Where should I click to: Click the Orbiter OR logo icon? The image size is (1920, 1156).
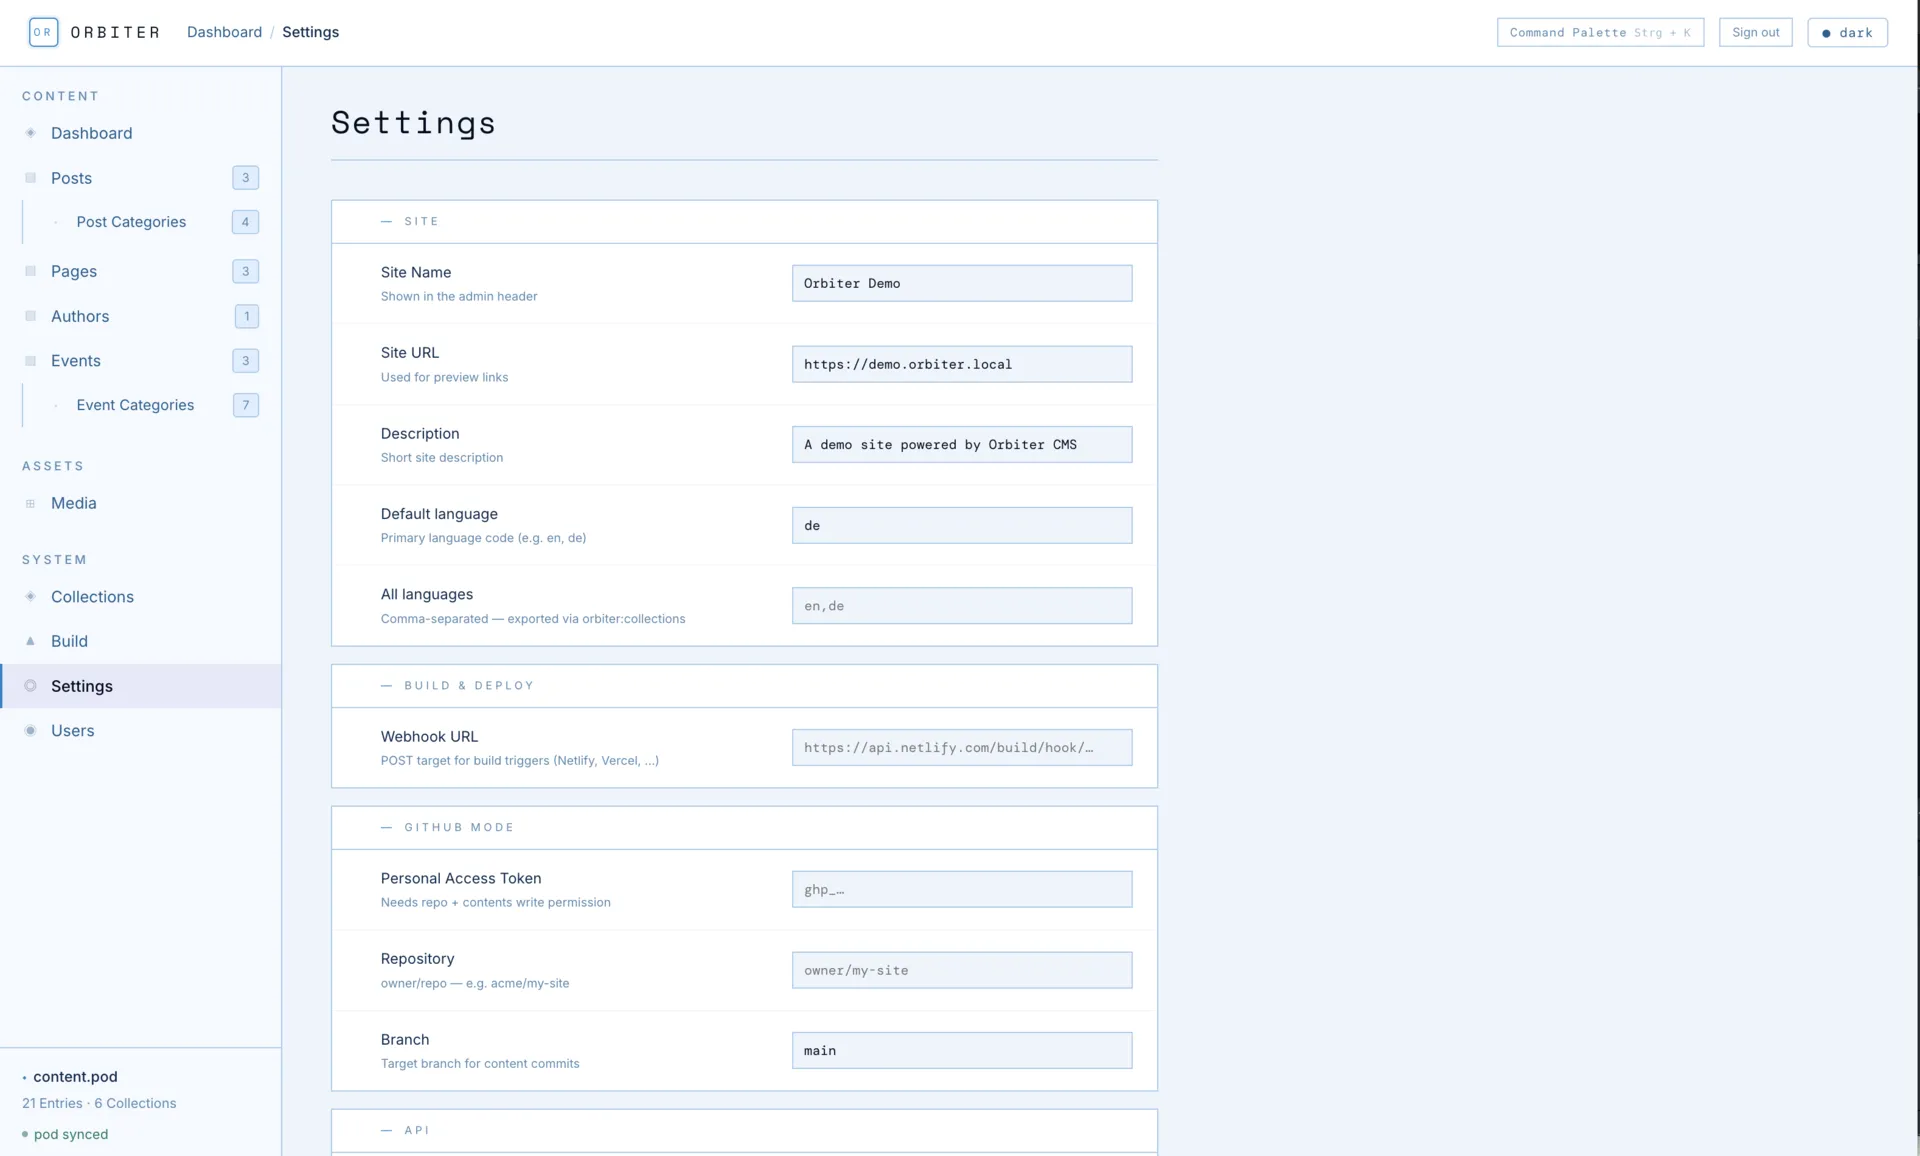[43, 32]
